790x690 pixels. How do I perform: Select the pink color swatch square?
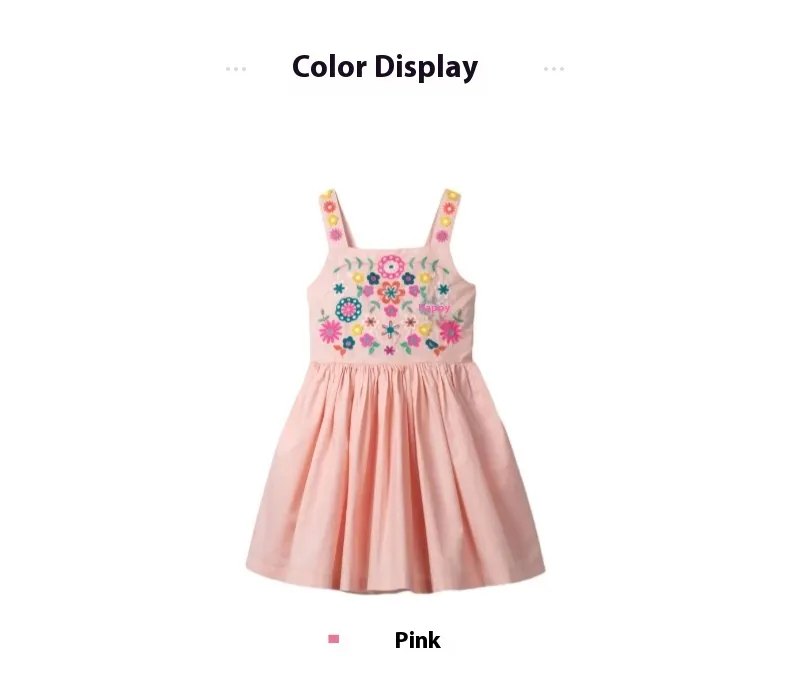pos(334,639)
